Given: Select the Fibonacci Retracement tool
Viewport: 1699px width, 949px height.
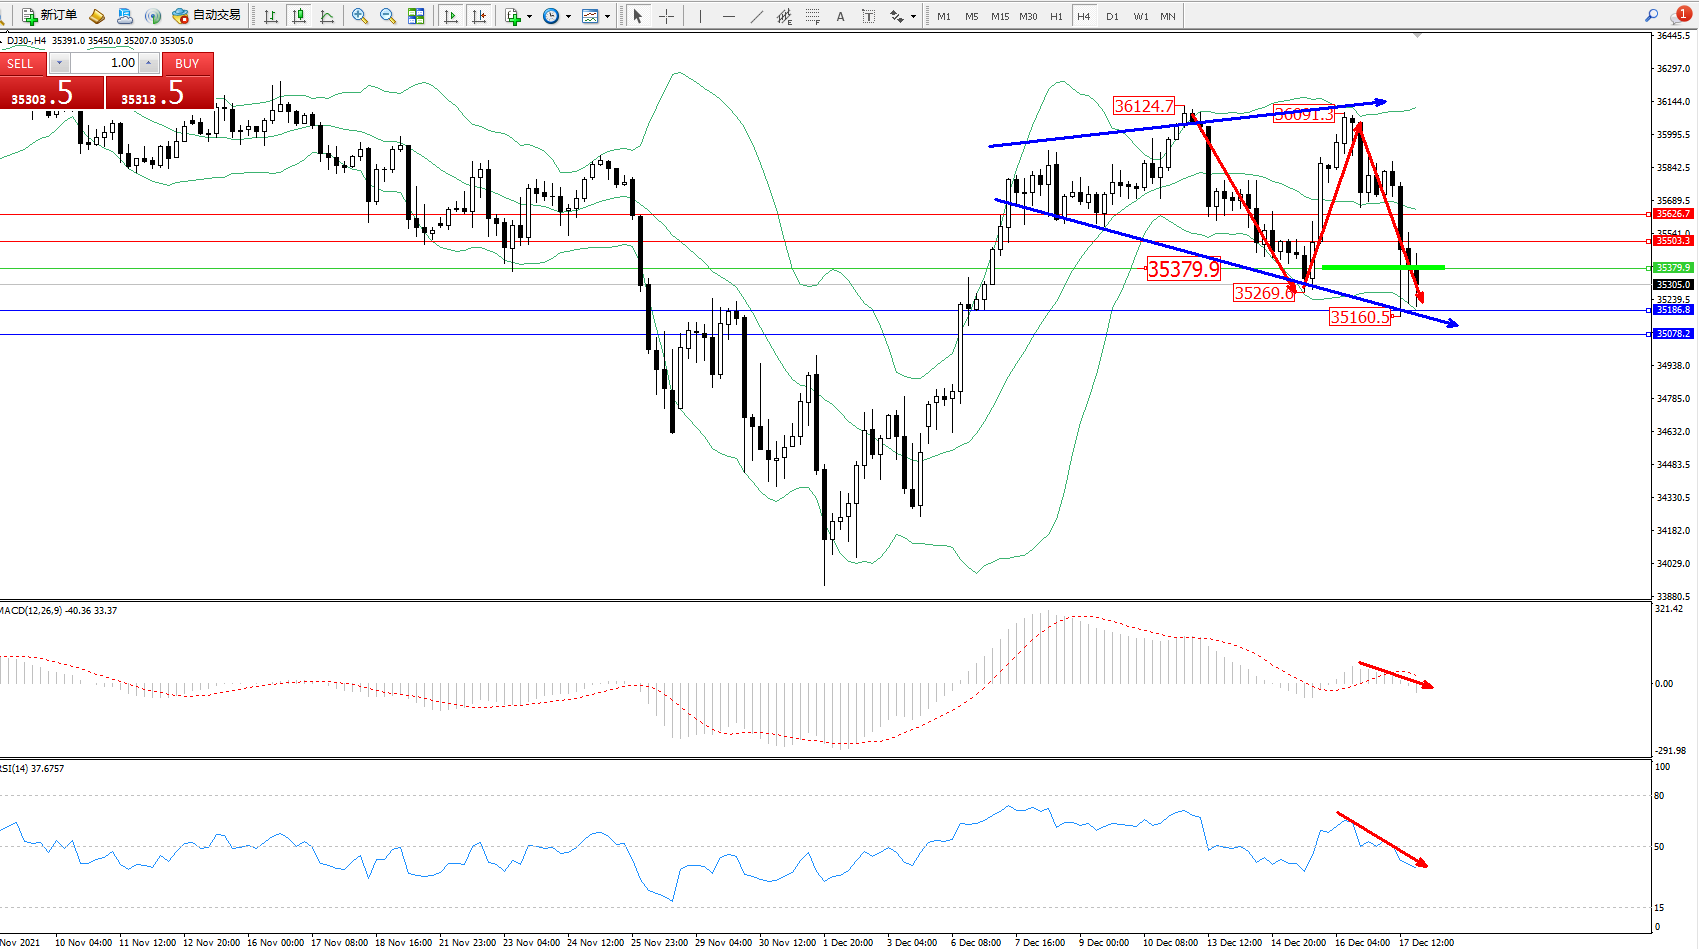Looking at the screenshot, I should pos(812,16).
